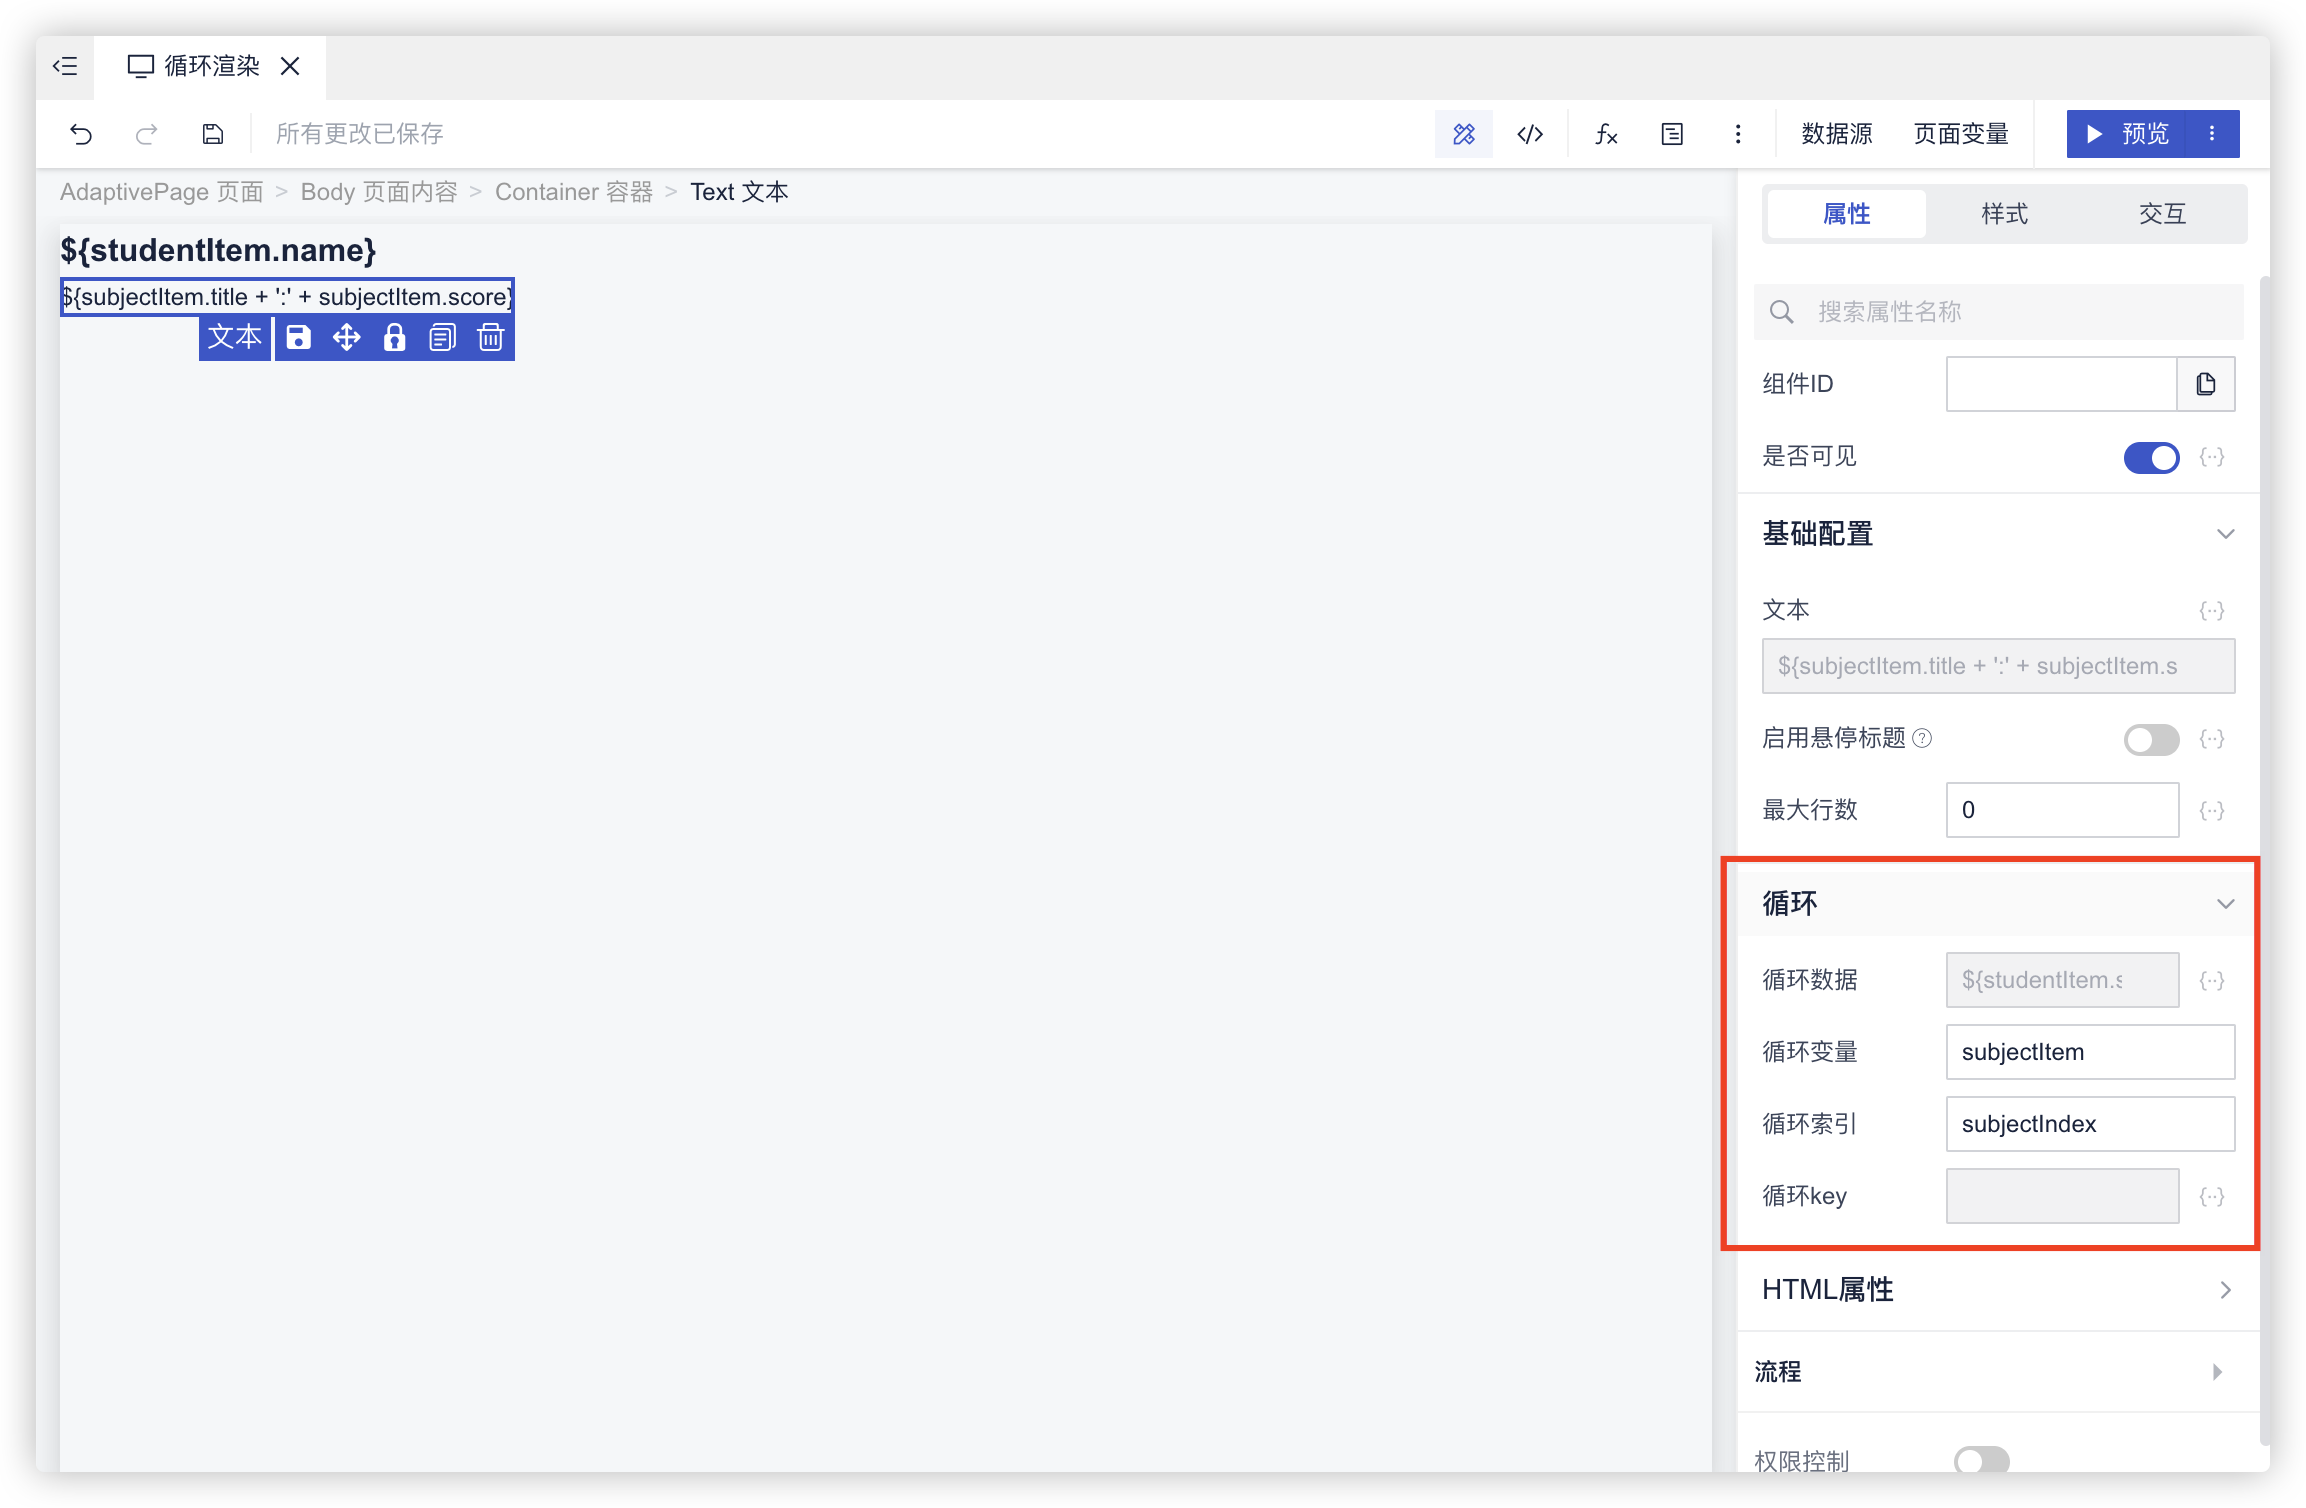Copy the component ID with copy icon

point(2206,384)
